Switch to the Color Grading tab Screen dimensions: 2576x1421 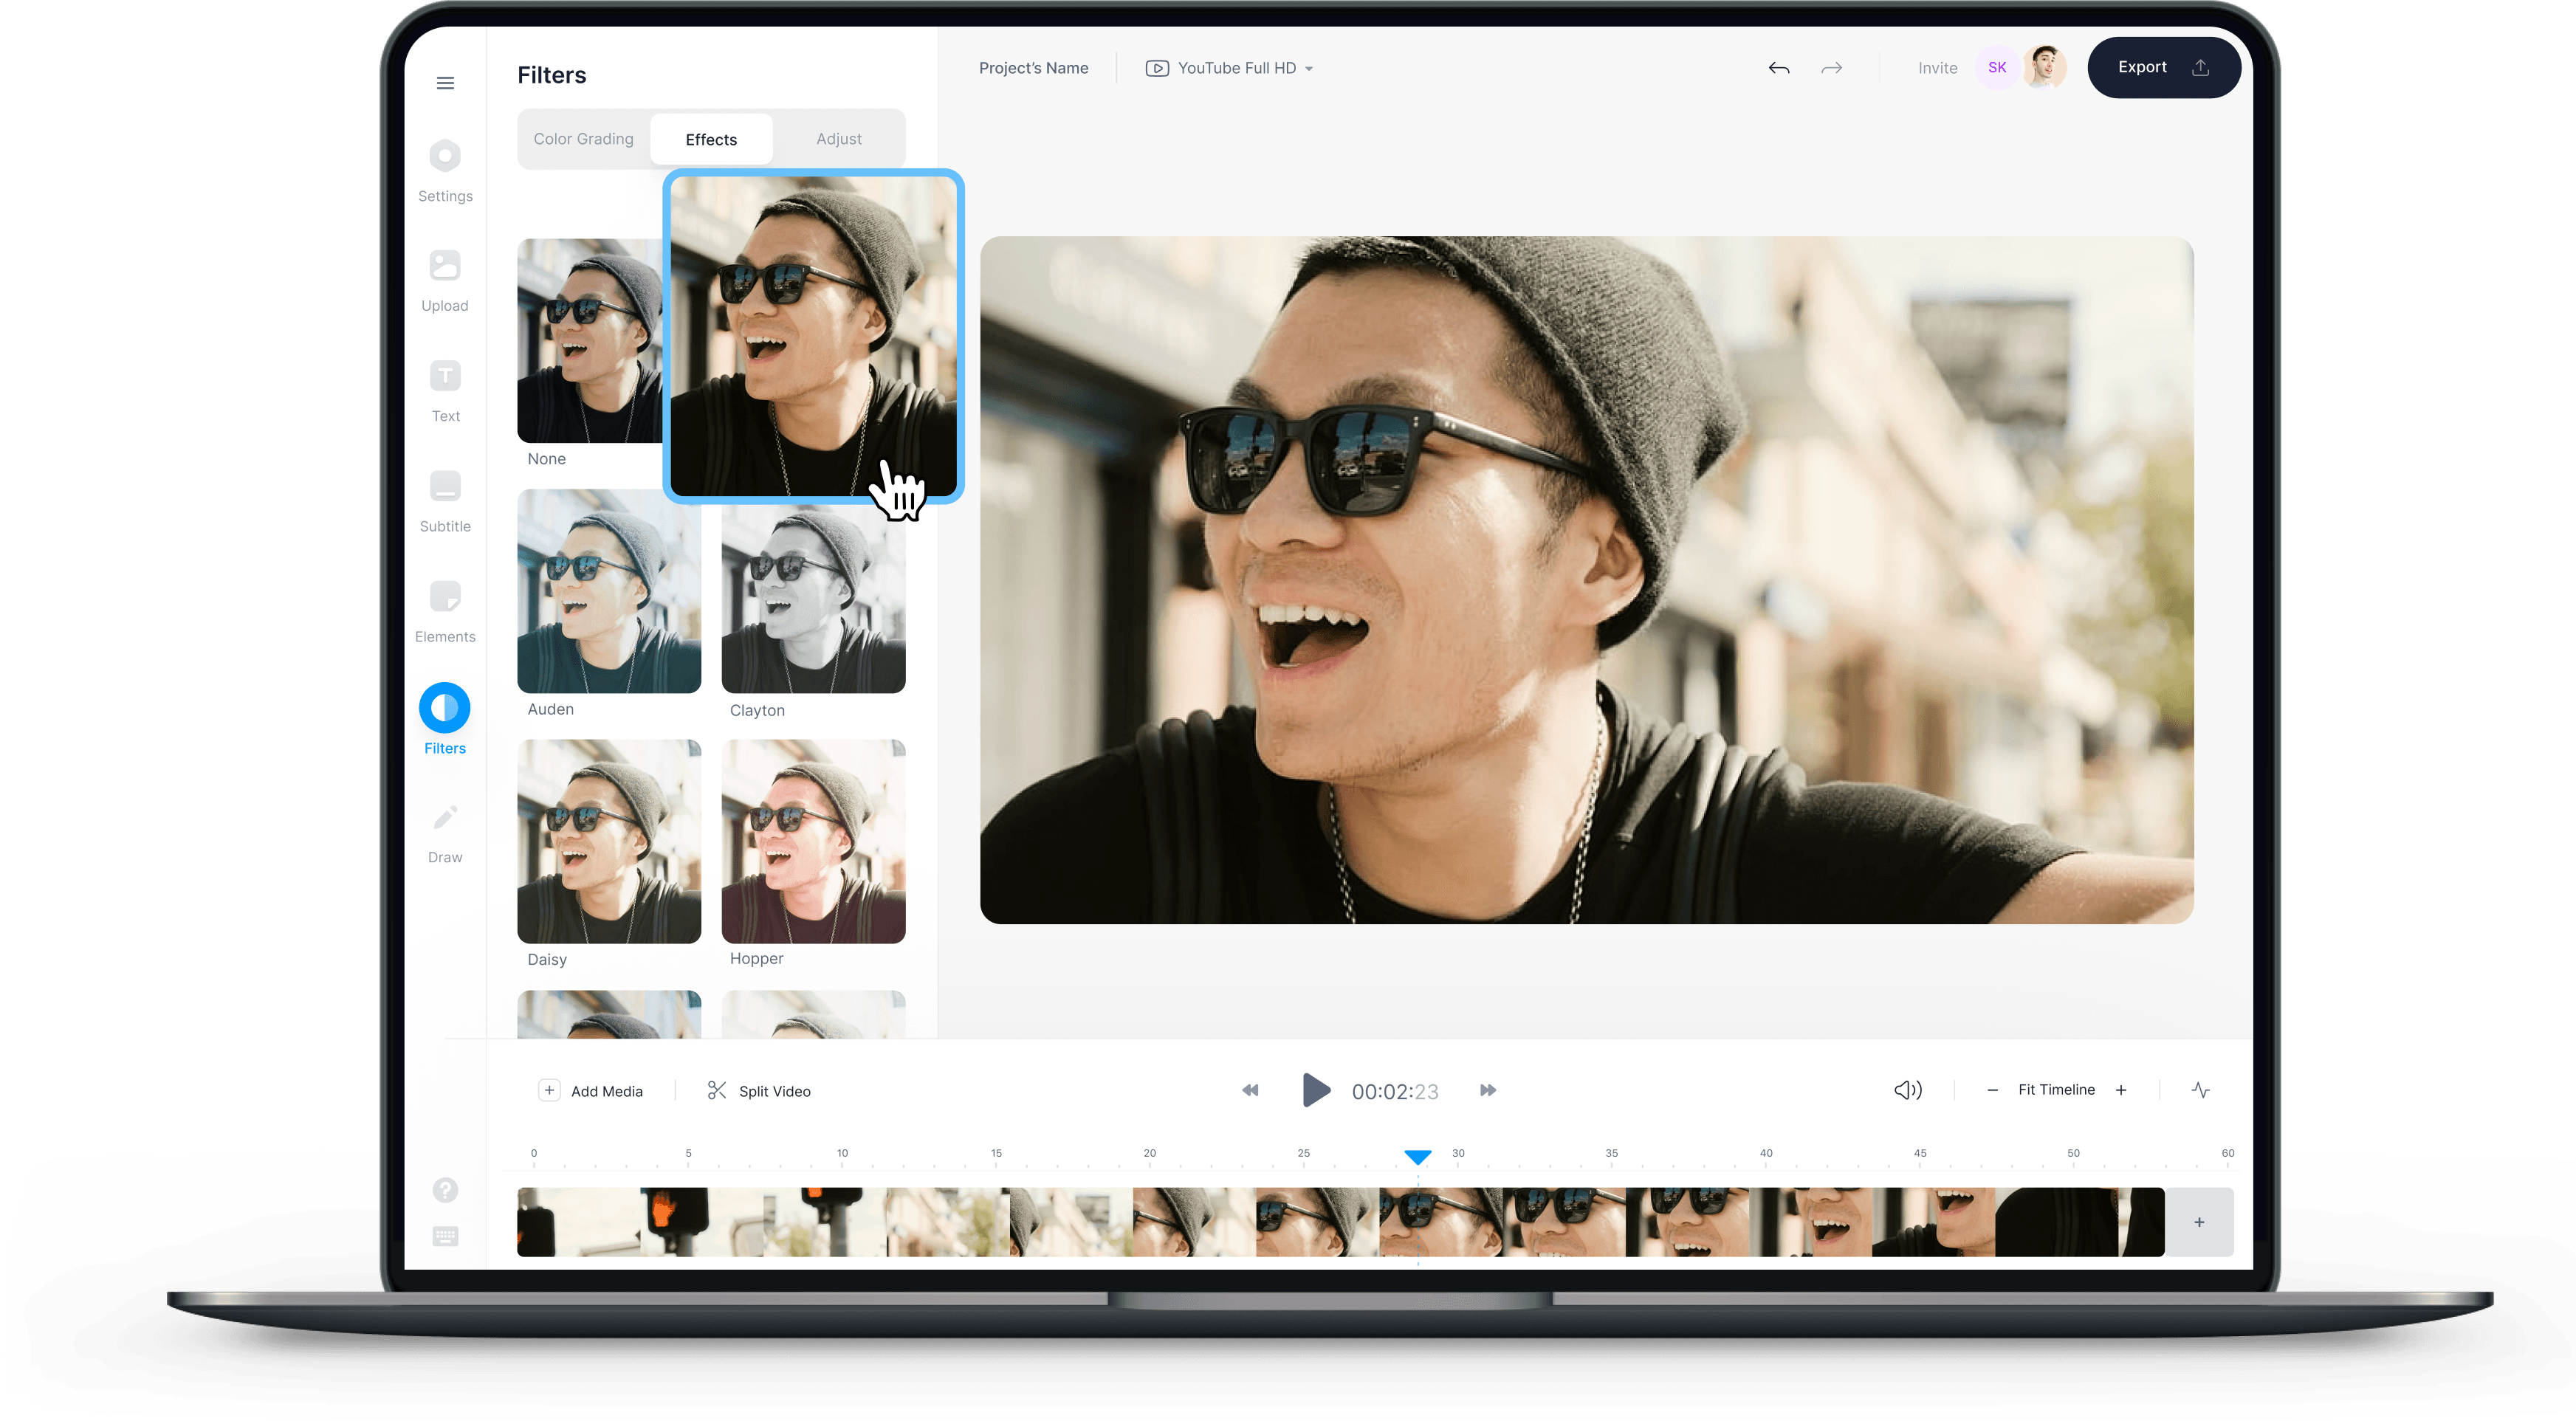coord(583,138)
